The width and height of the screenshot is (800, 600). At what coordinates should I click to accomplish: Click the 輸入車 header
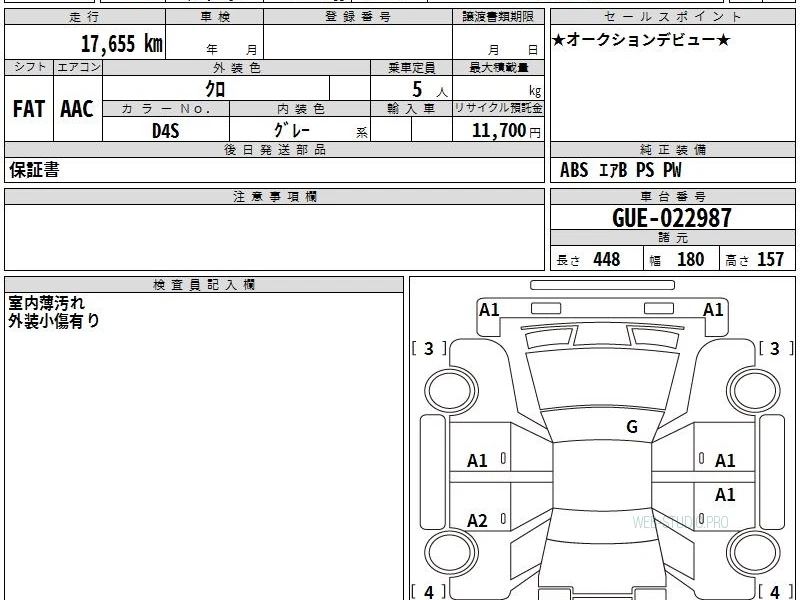(x=411, y=109)
